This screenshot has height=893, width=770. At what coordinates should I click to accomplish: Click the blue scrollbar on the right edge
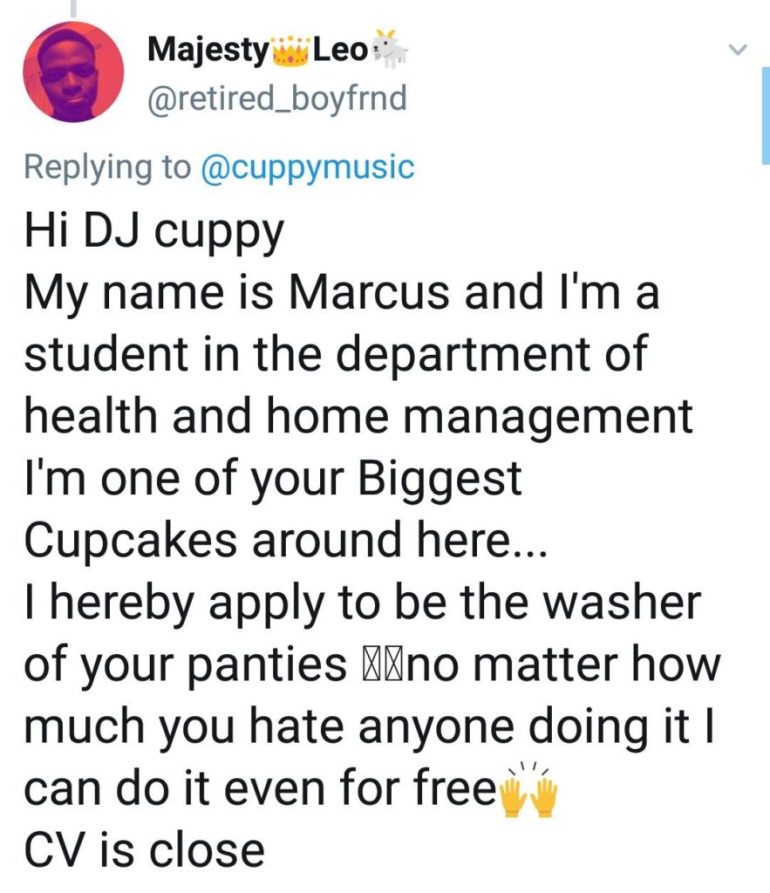(765, 120)
